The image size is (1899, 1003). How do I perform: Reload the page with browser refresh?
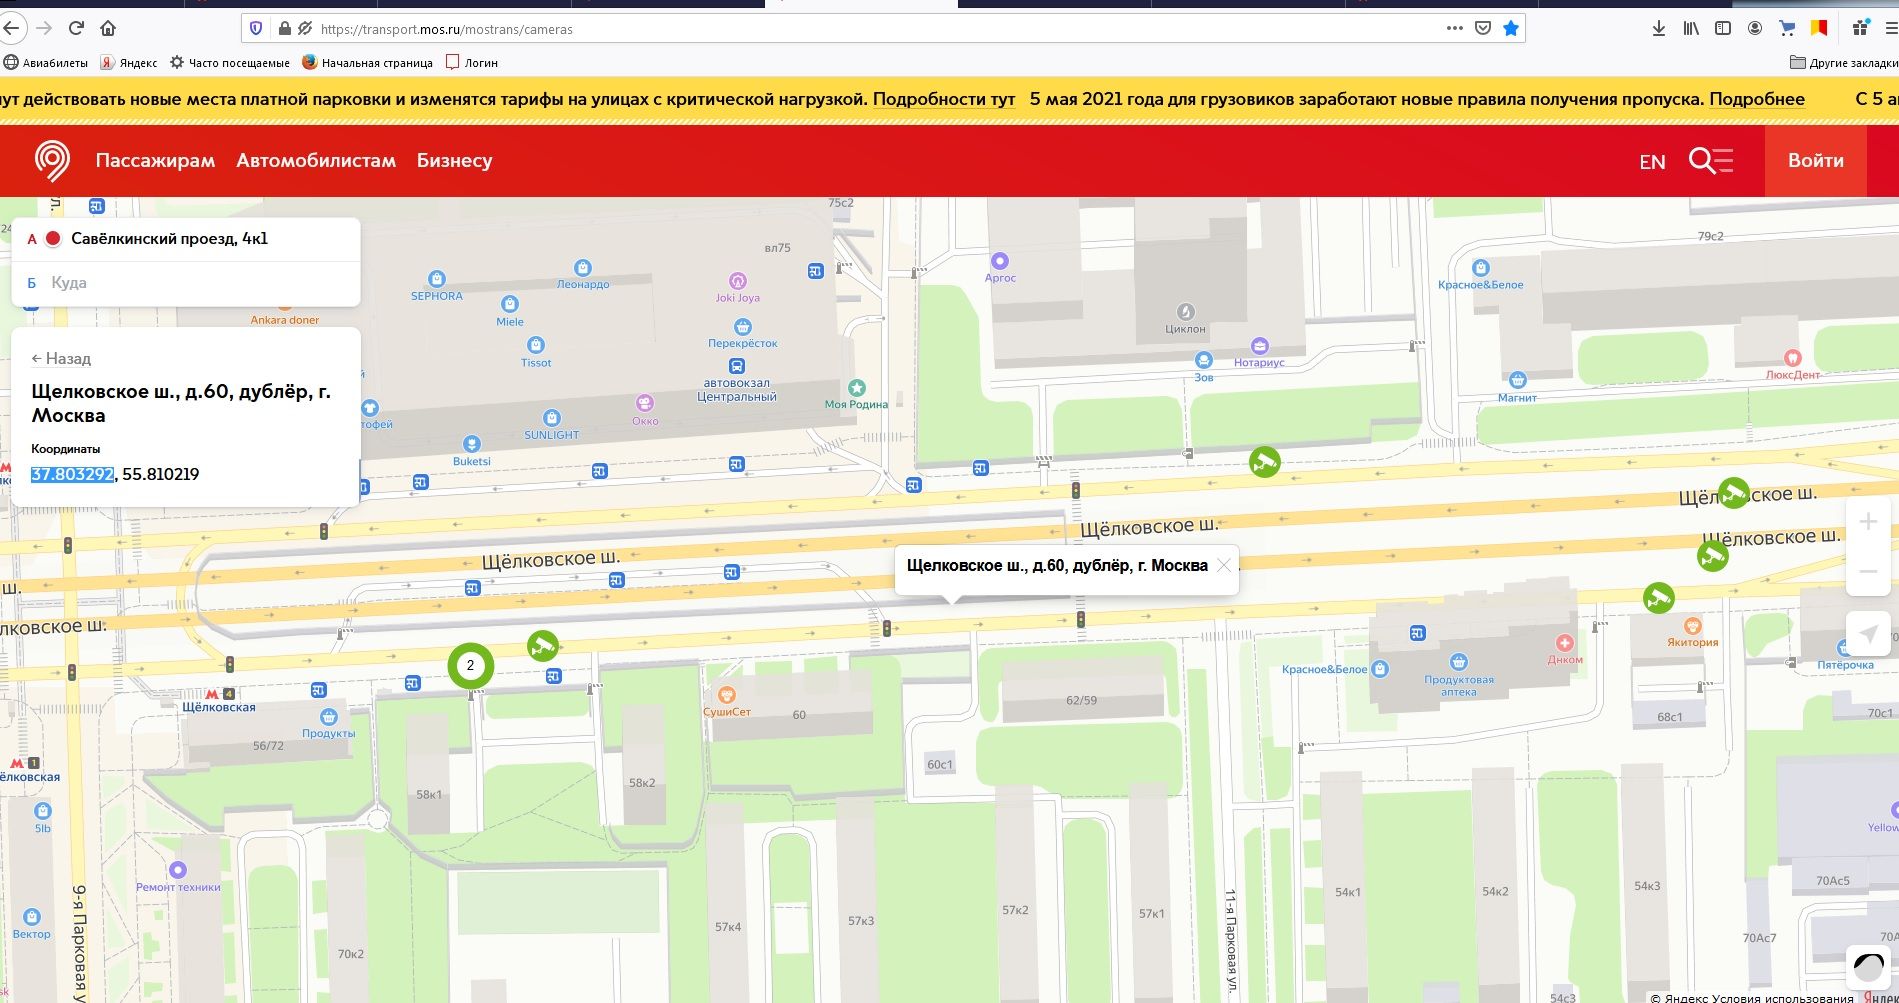(76, 28)
